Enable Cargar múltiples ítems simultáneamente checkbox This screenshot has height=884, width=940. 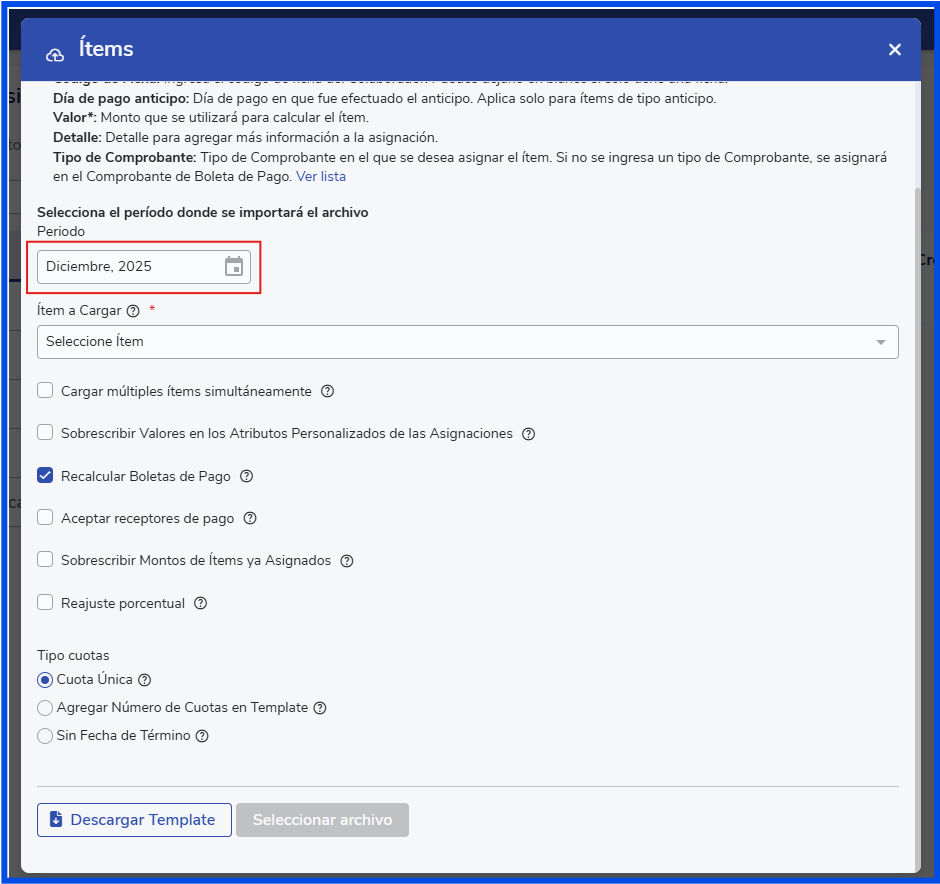[x=45, y=391]
